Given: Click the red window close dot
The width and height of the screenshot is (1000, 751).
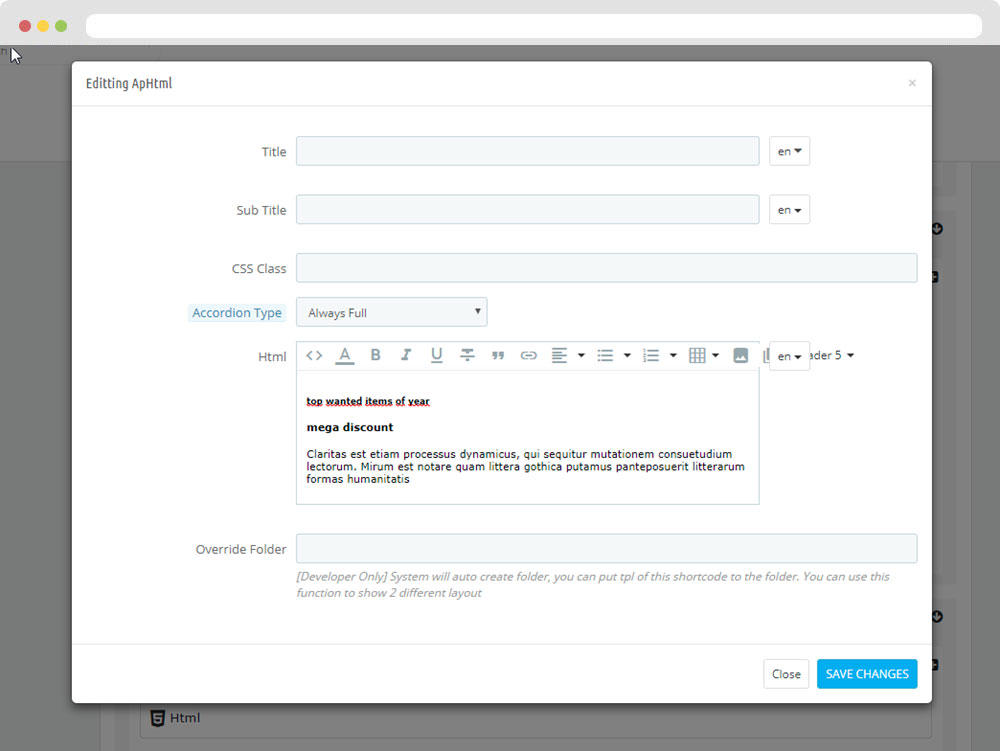Looking at the screenshot, I should pyautogui.click(x=25, y=26).
